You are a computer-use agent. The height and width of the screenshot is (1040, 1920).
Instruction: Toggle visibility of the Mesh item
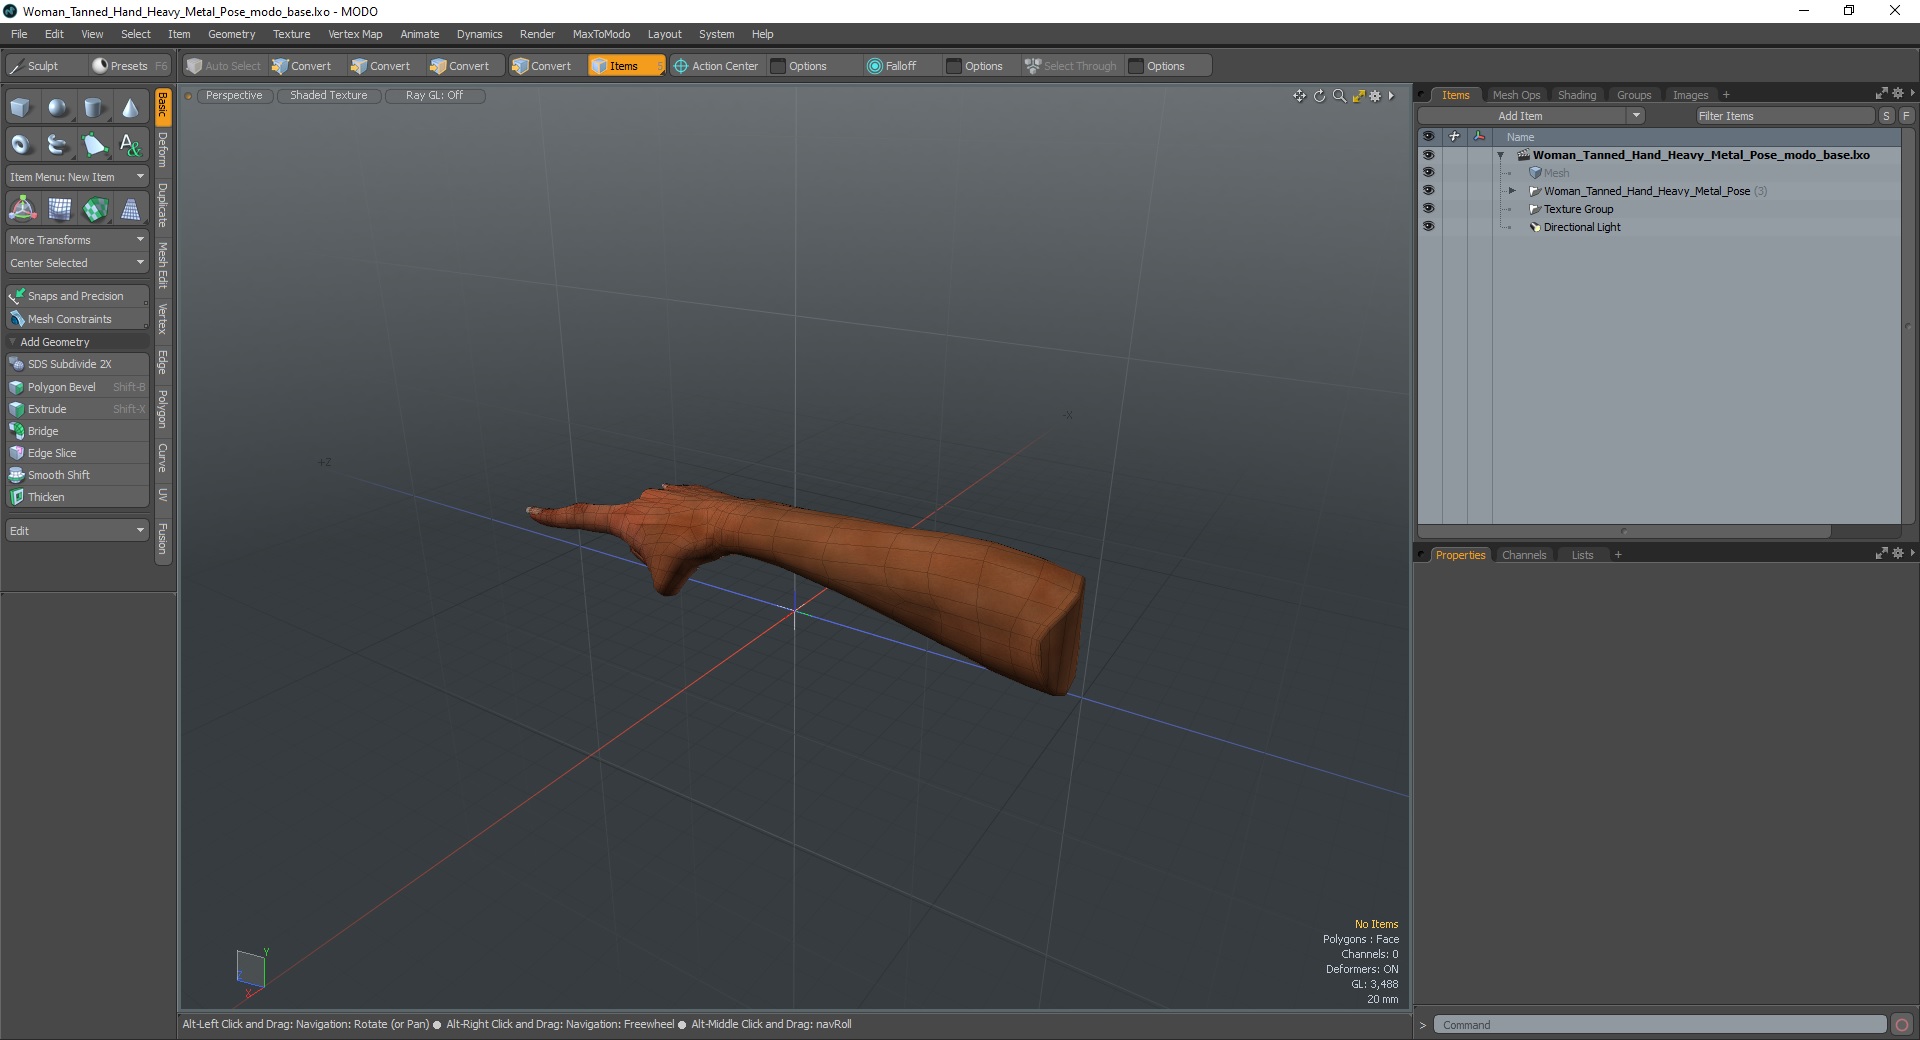(1428, 173)
